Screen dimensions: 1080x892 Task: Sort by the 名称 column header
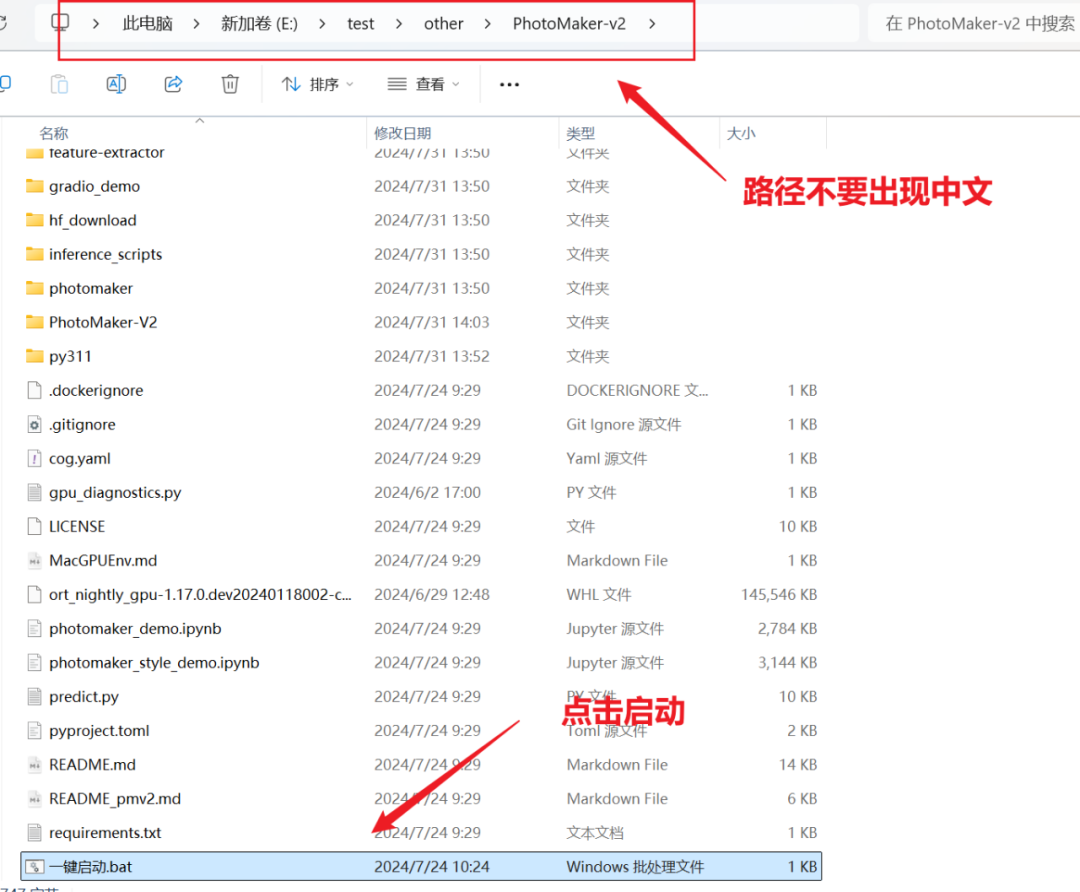[54, 133]
